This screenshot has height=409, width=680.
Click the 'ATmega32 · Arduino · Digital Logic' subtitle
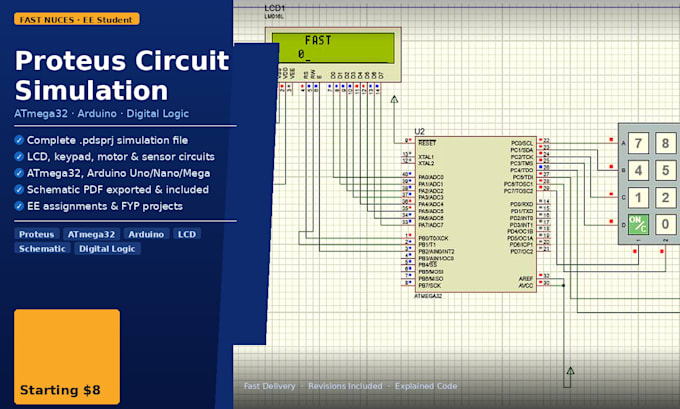101,114
